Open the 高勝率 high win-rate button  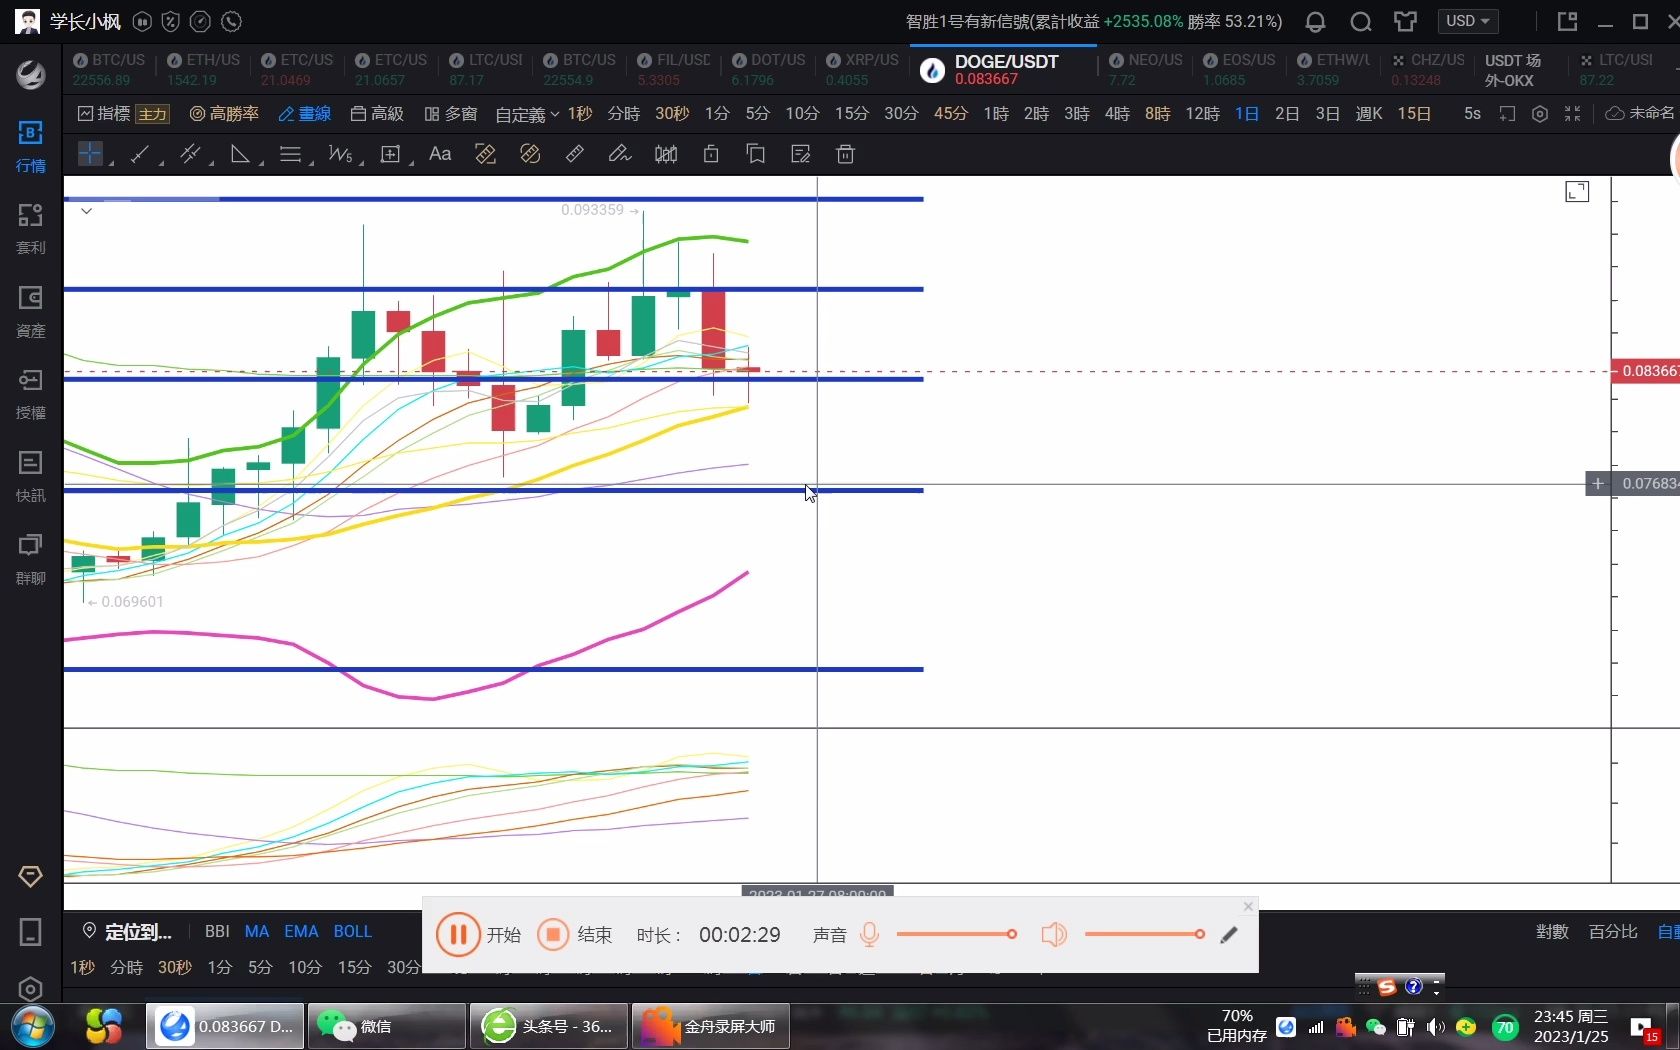224,114
